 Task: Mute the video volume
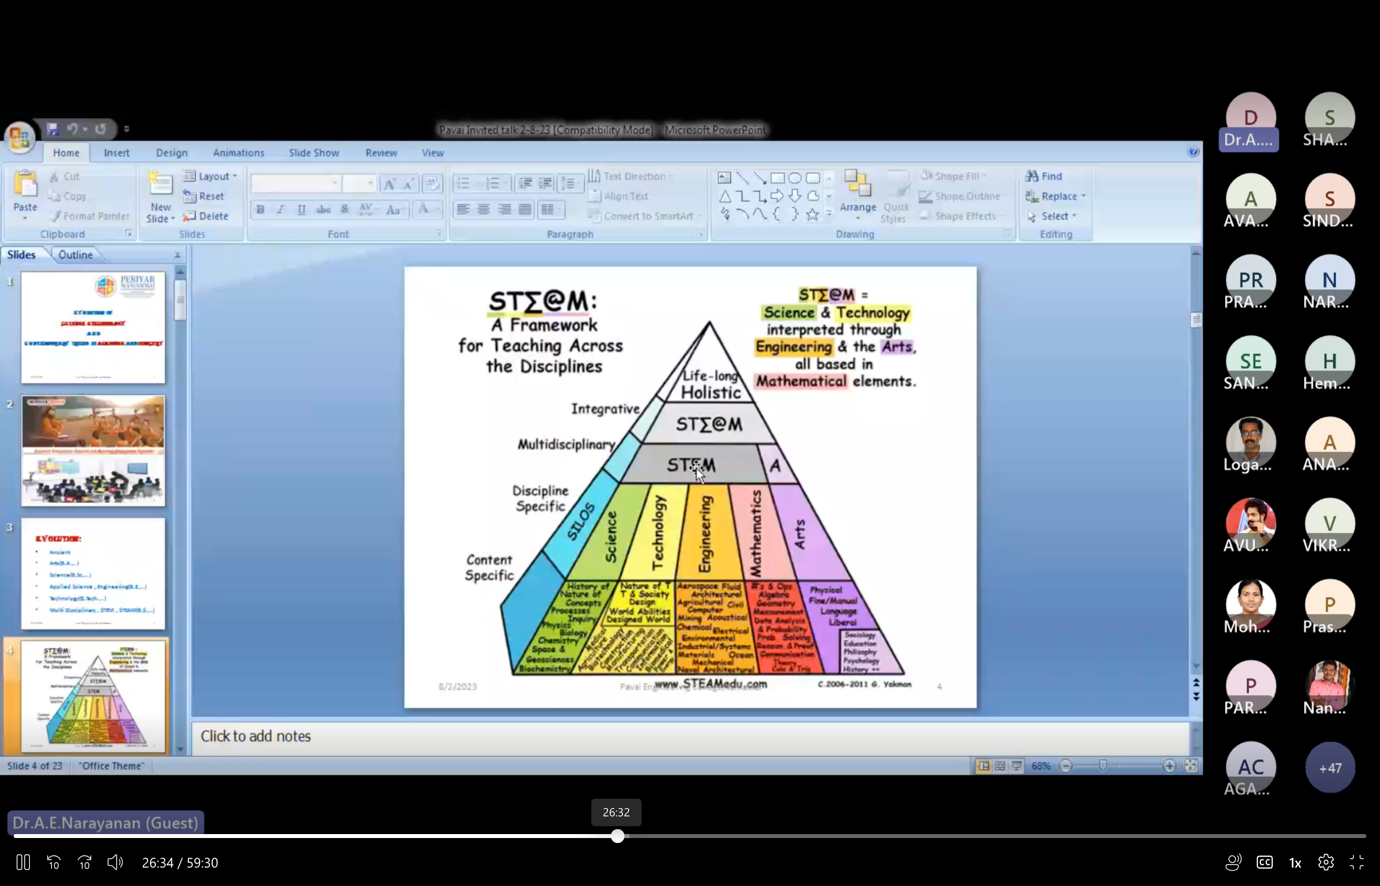point(115,862)
